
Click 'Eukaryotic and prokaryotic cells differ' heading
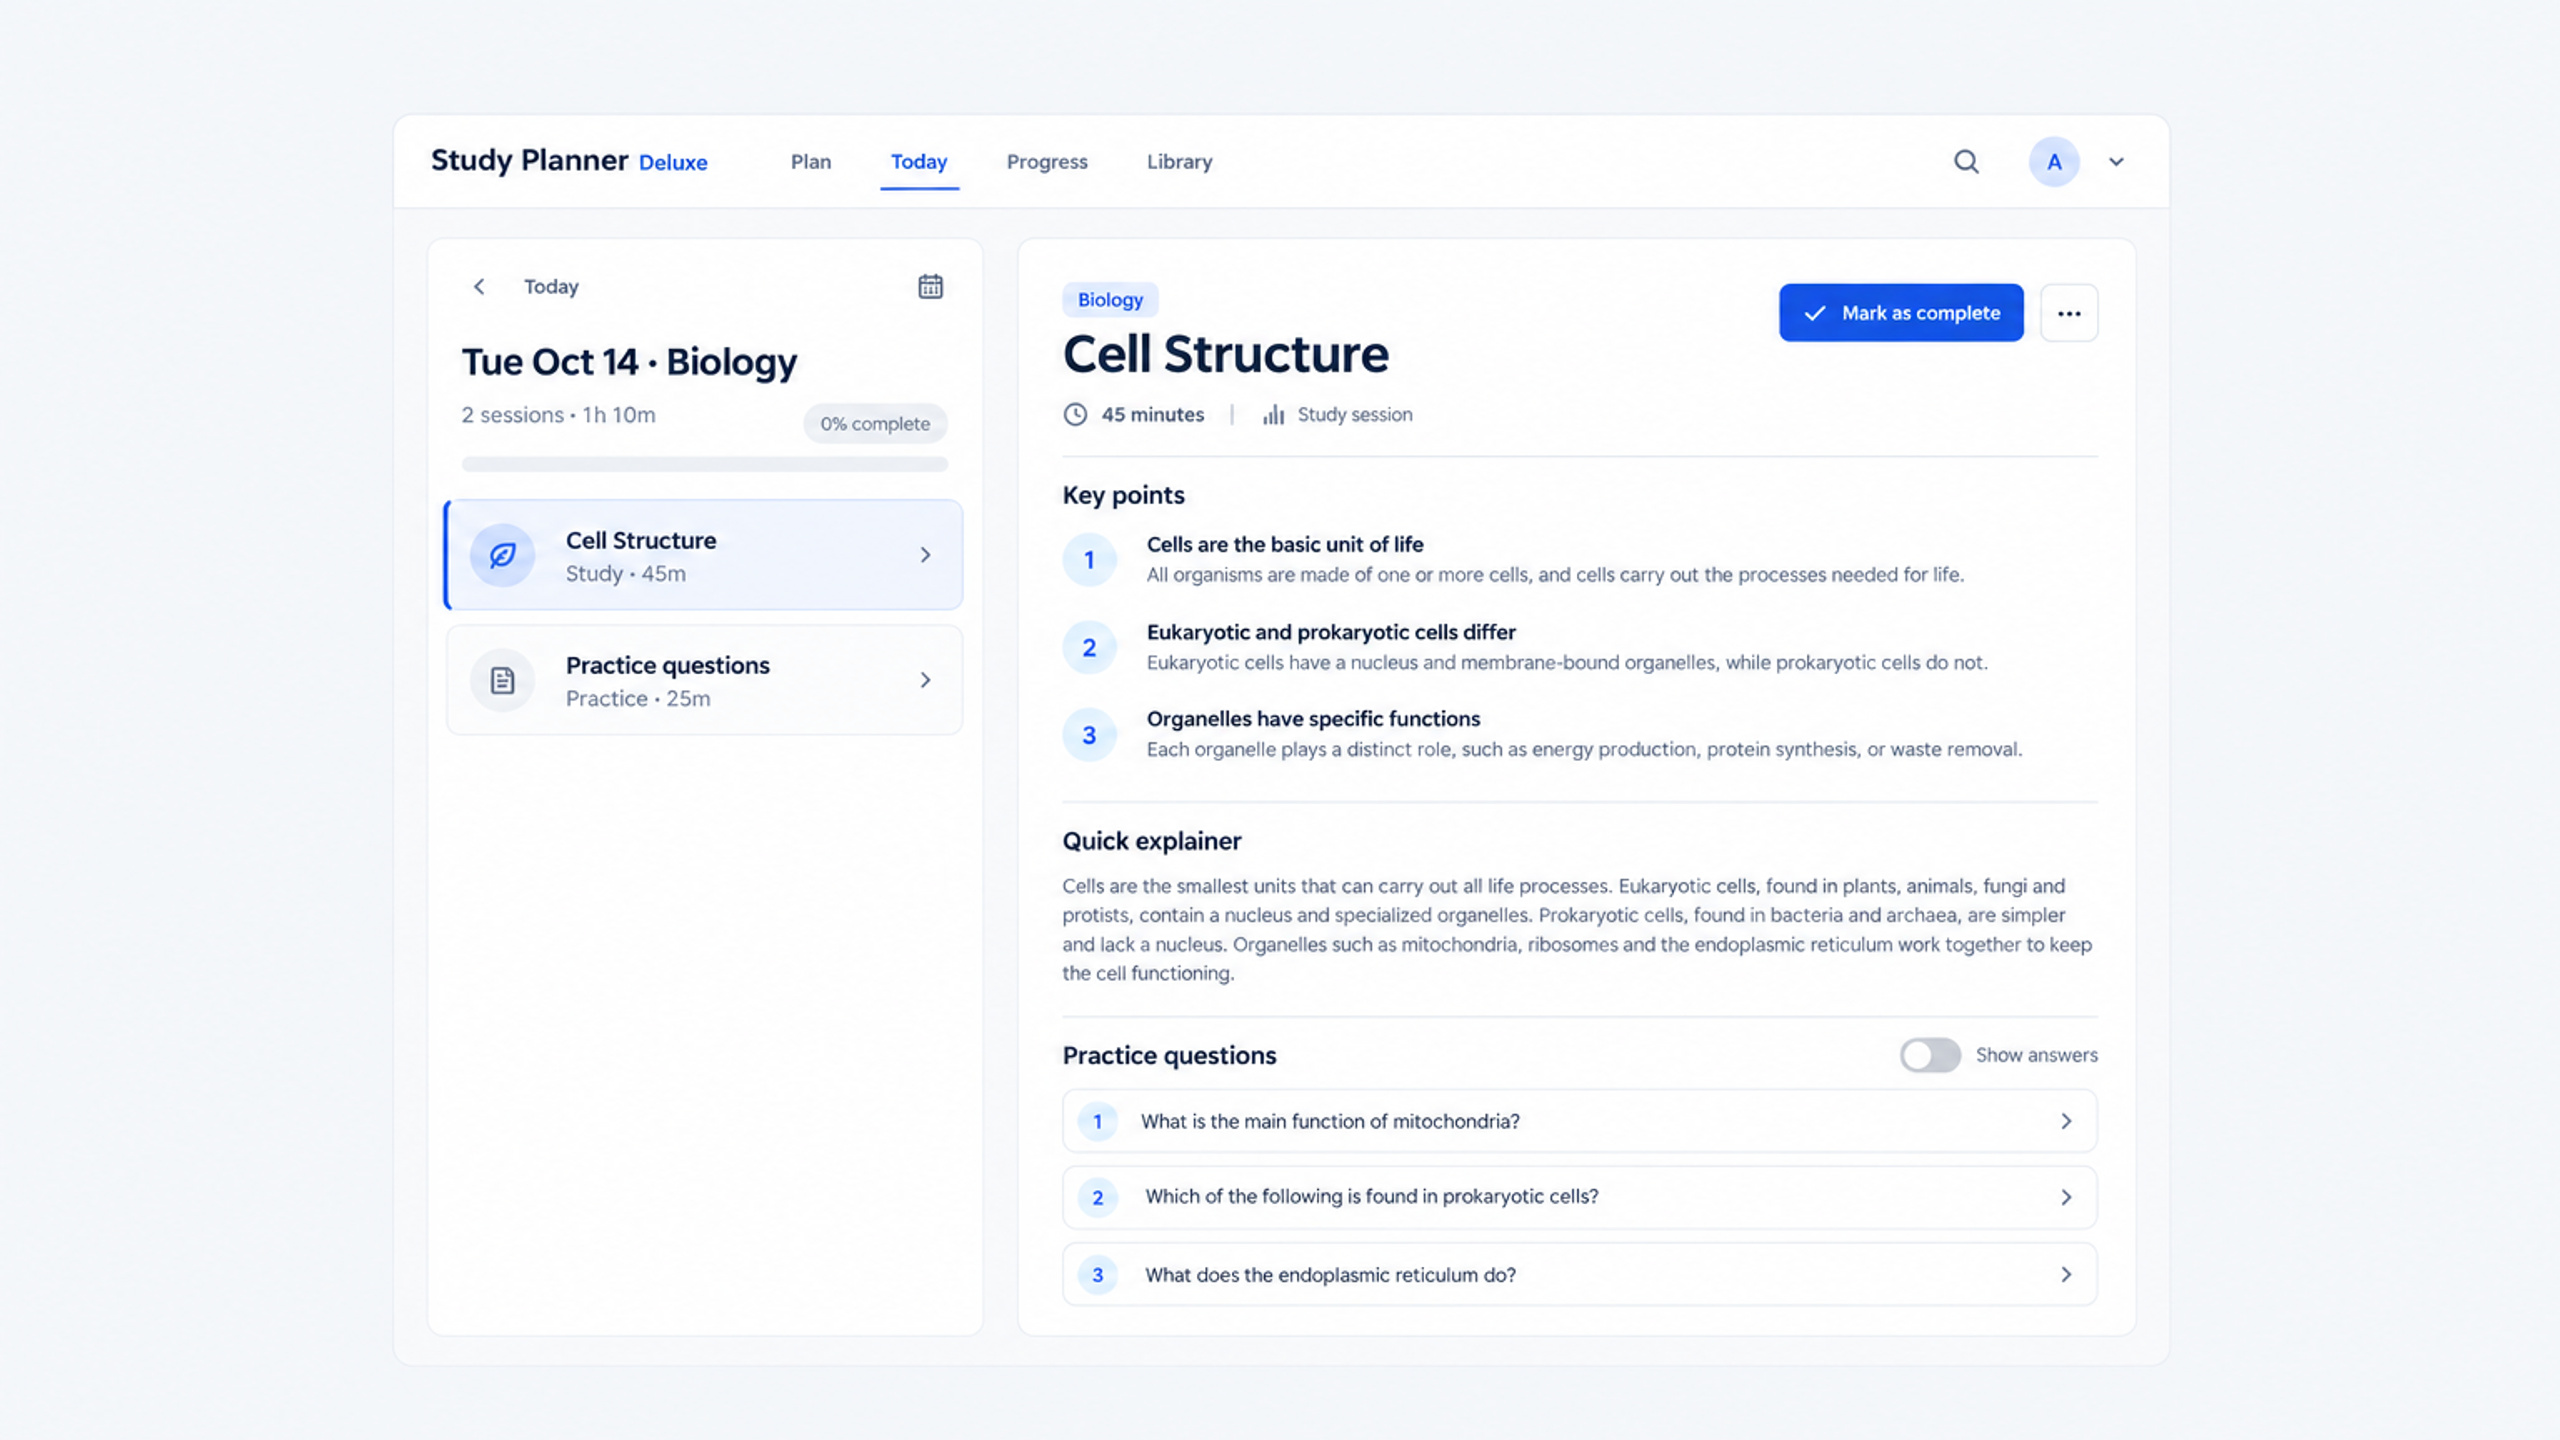click(x=1331, y=632)
